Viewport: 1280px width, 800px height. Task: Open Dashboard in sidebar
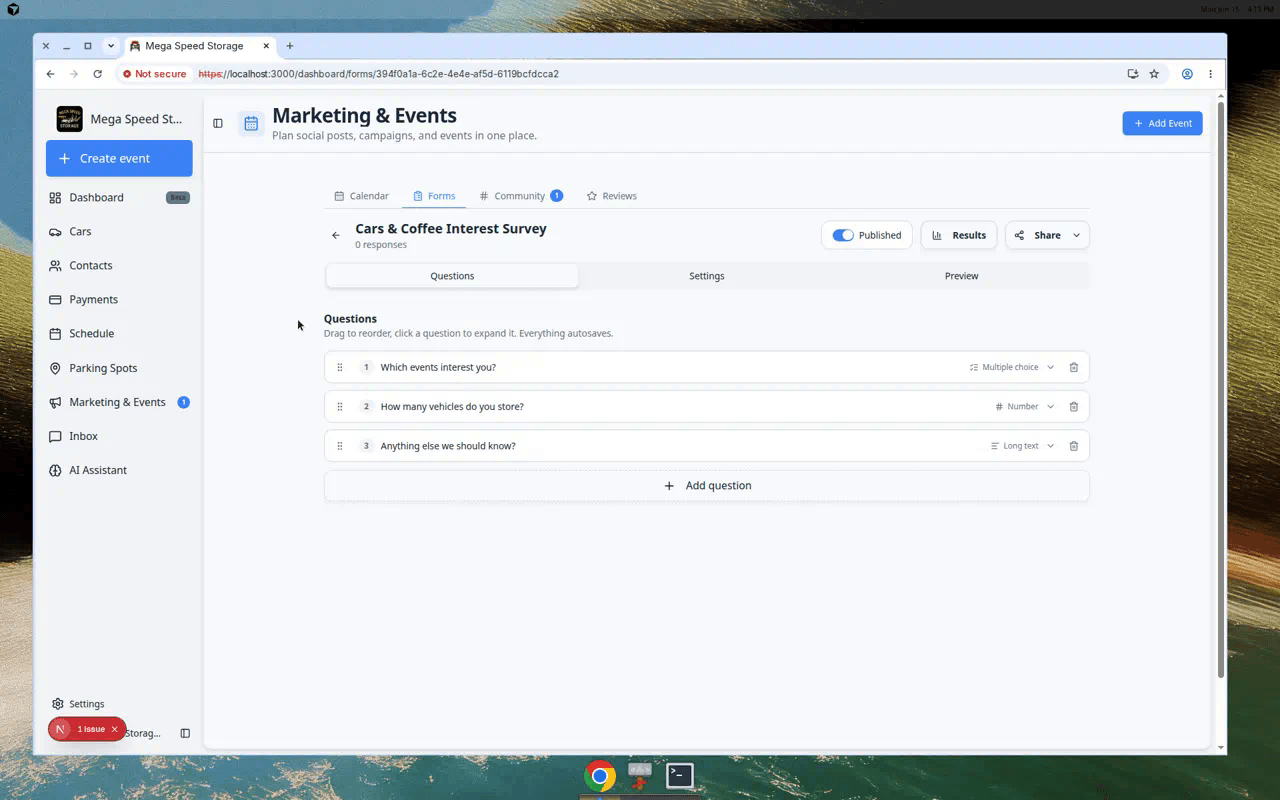pos(119,197)
